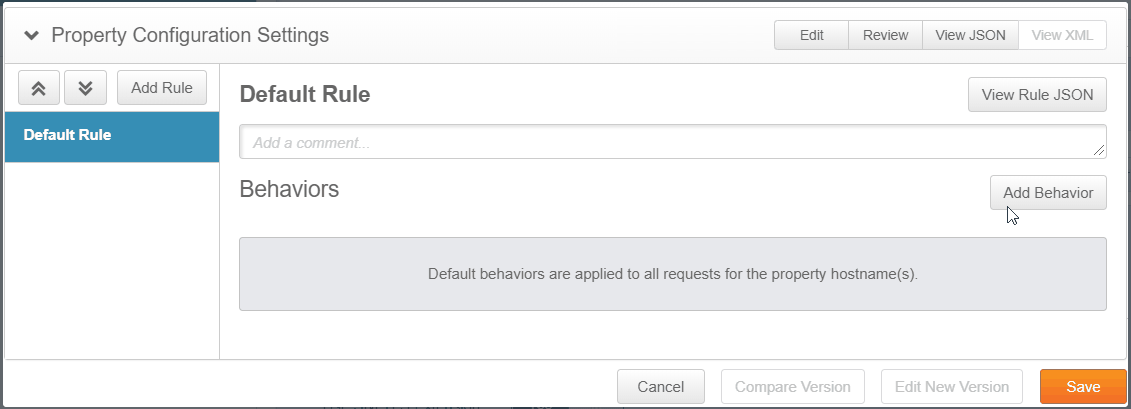The width and height of the screenshot is (1131, 409).
Task: Click the Add Behavior button
Action: 1048,193
